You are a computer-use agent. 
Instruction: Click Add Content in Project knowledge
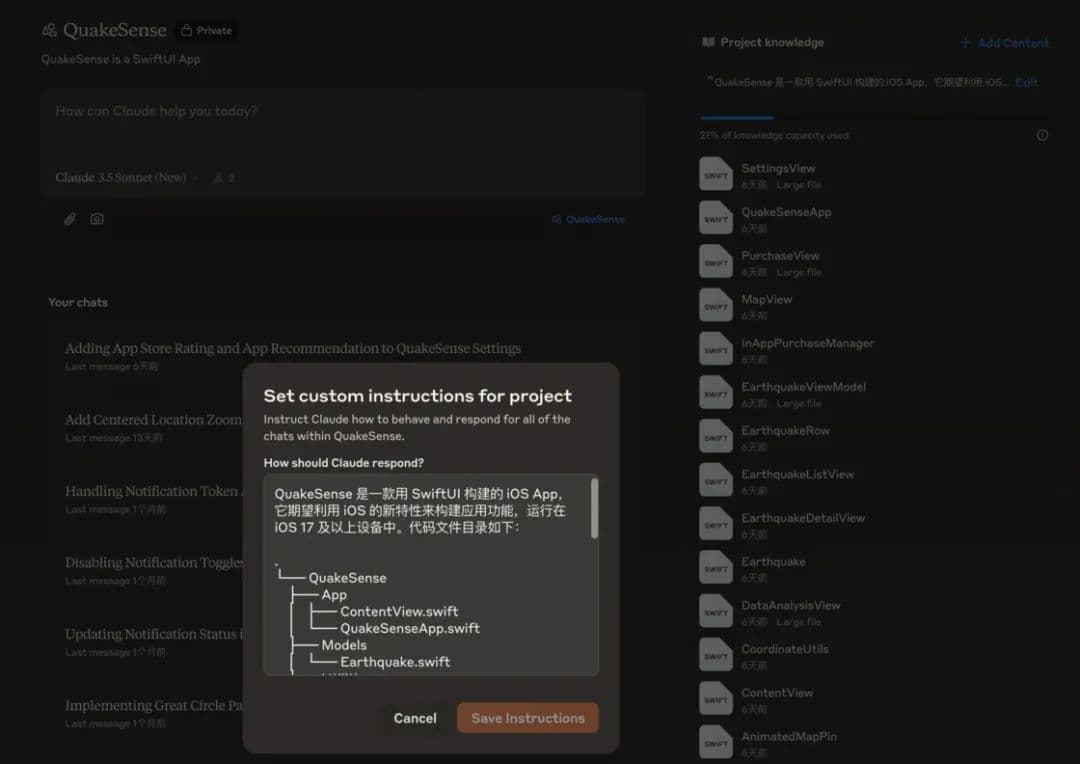(x=1004, y=43)
